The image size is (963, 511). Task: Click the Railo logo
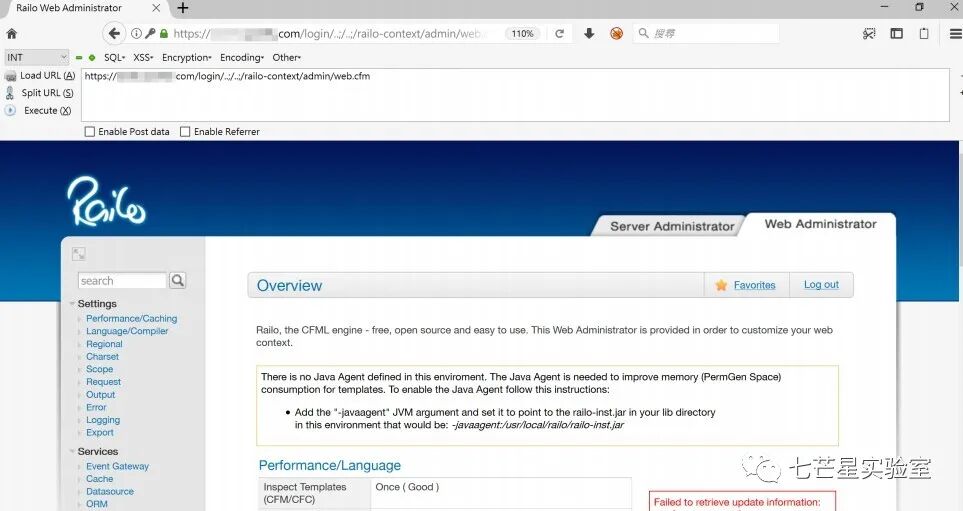tap(106, 201)
